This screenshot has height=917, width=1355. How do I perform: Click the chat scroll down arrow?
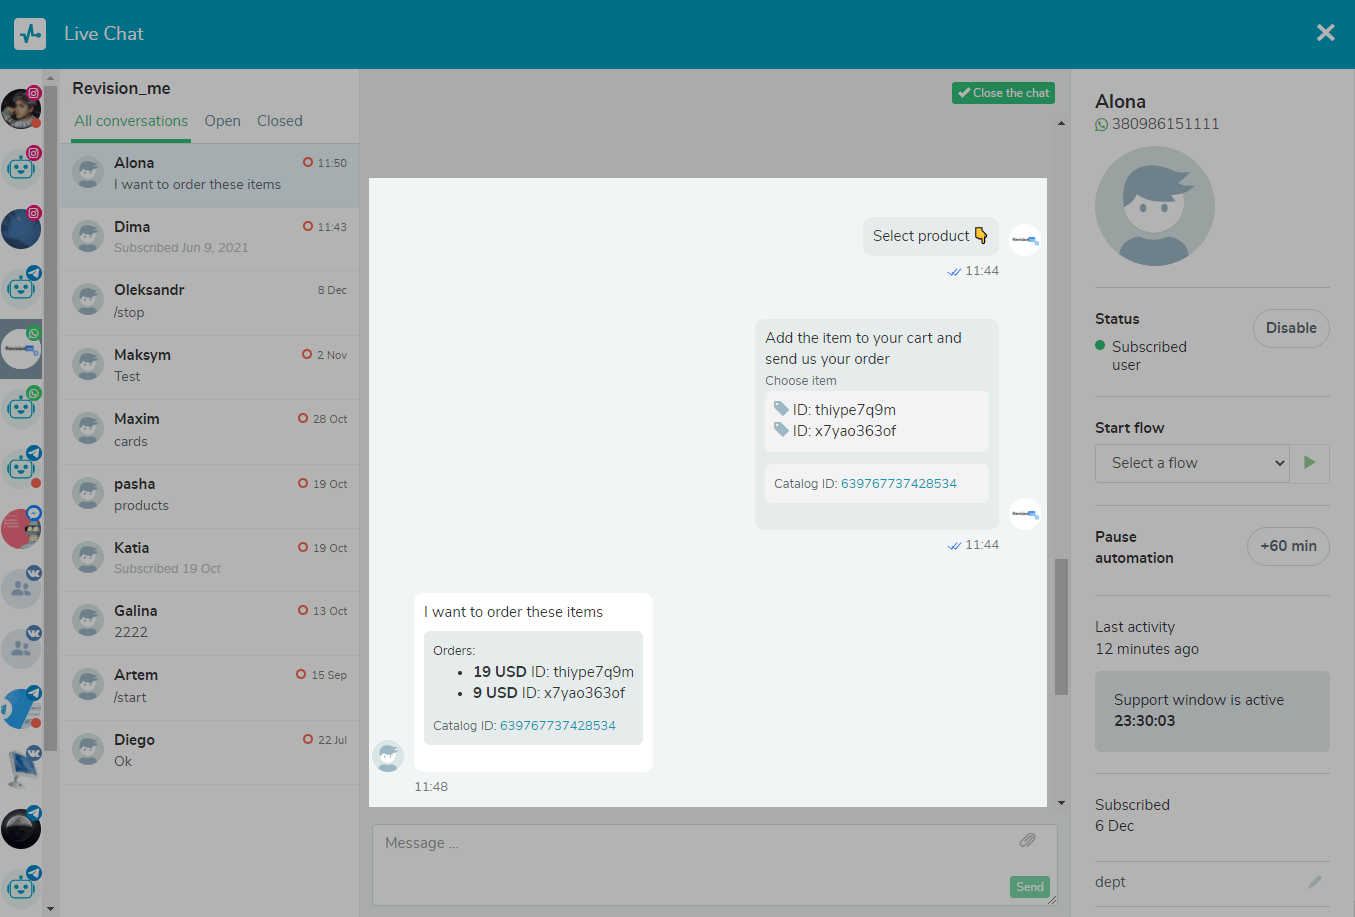[x=1061, y=803]
